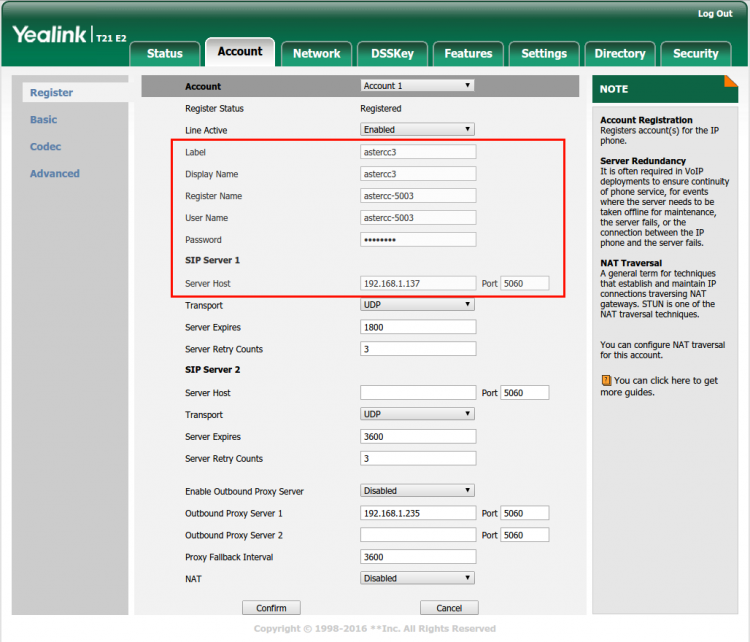The height and width of the screenshot is (642, 750).
Task: Open the Advanced sidebar section
Action: tap(55, 174)
